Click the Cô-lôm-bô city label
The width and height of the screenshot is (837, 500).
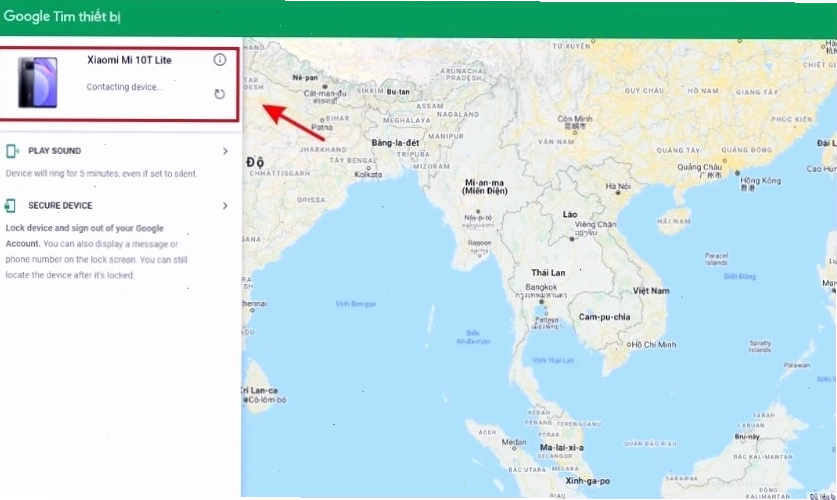click(x=265, y=400)
